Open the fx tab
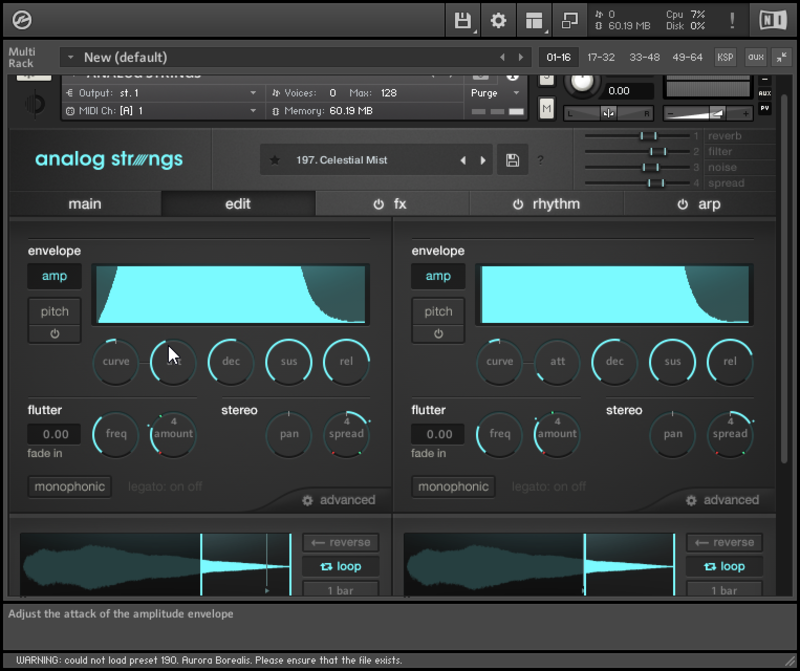 point(400,204)
